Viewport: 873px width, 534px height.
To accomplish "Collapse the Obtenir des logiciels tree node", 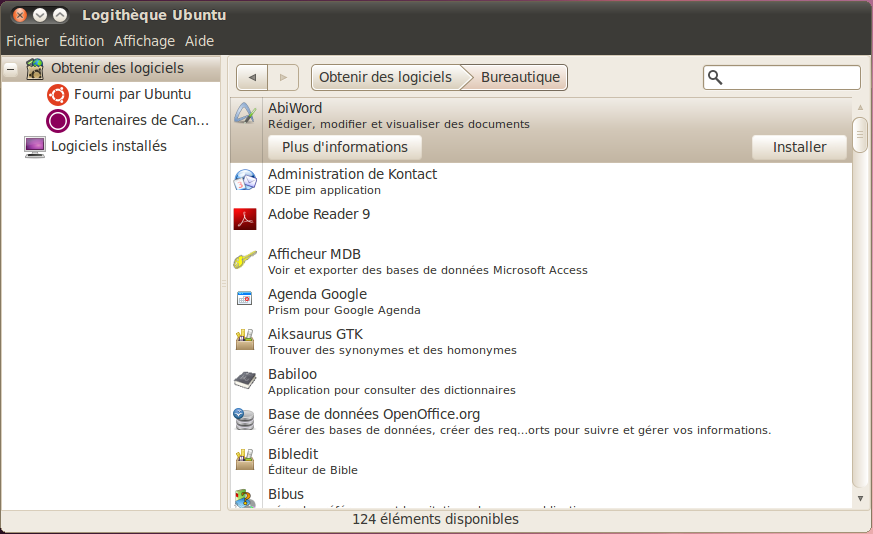I will click(x=11, y=70).
